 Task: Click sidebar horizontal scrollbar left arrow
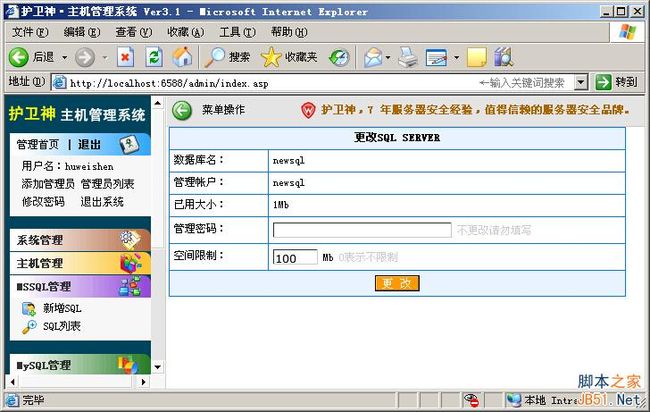click(x=13, y=381)
